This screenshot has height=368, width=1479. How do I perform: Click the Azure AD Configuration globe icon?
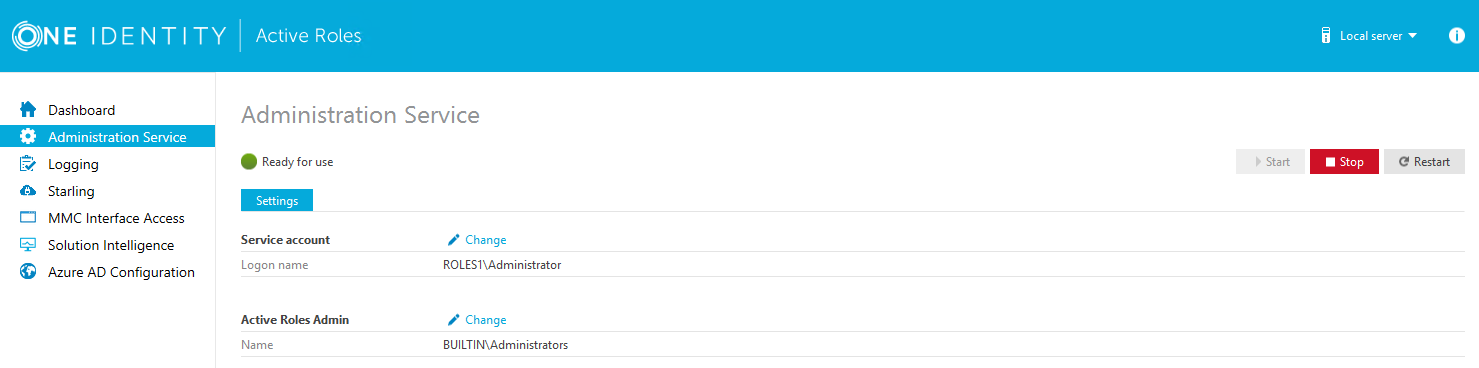(28, 272)
